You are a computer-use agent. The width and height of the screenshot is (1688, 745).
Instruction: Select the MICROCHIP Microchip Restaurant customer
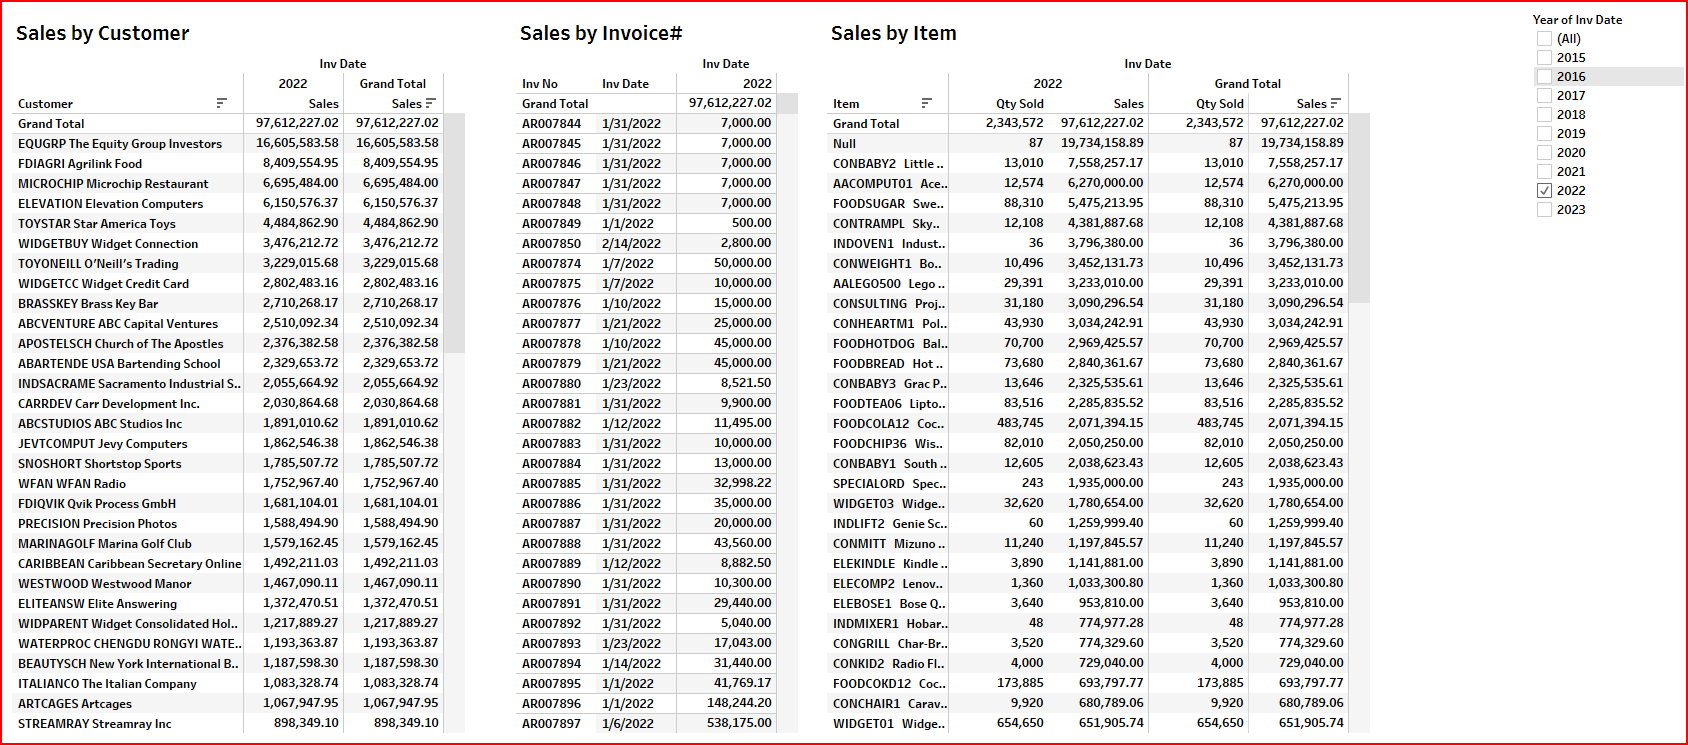point(113,184)
